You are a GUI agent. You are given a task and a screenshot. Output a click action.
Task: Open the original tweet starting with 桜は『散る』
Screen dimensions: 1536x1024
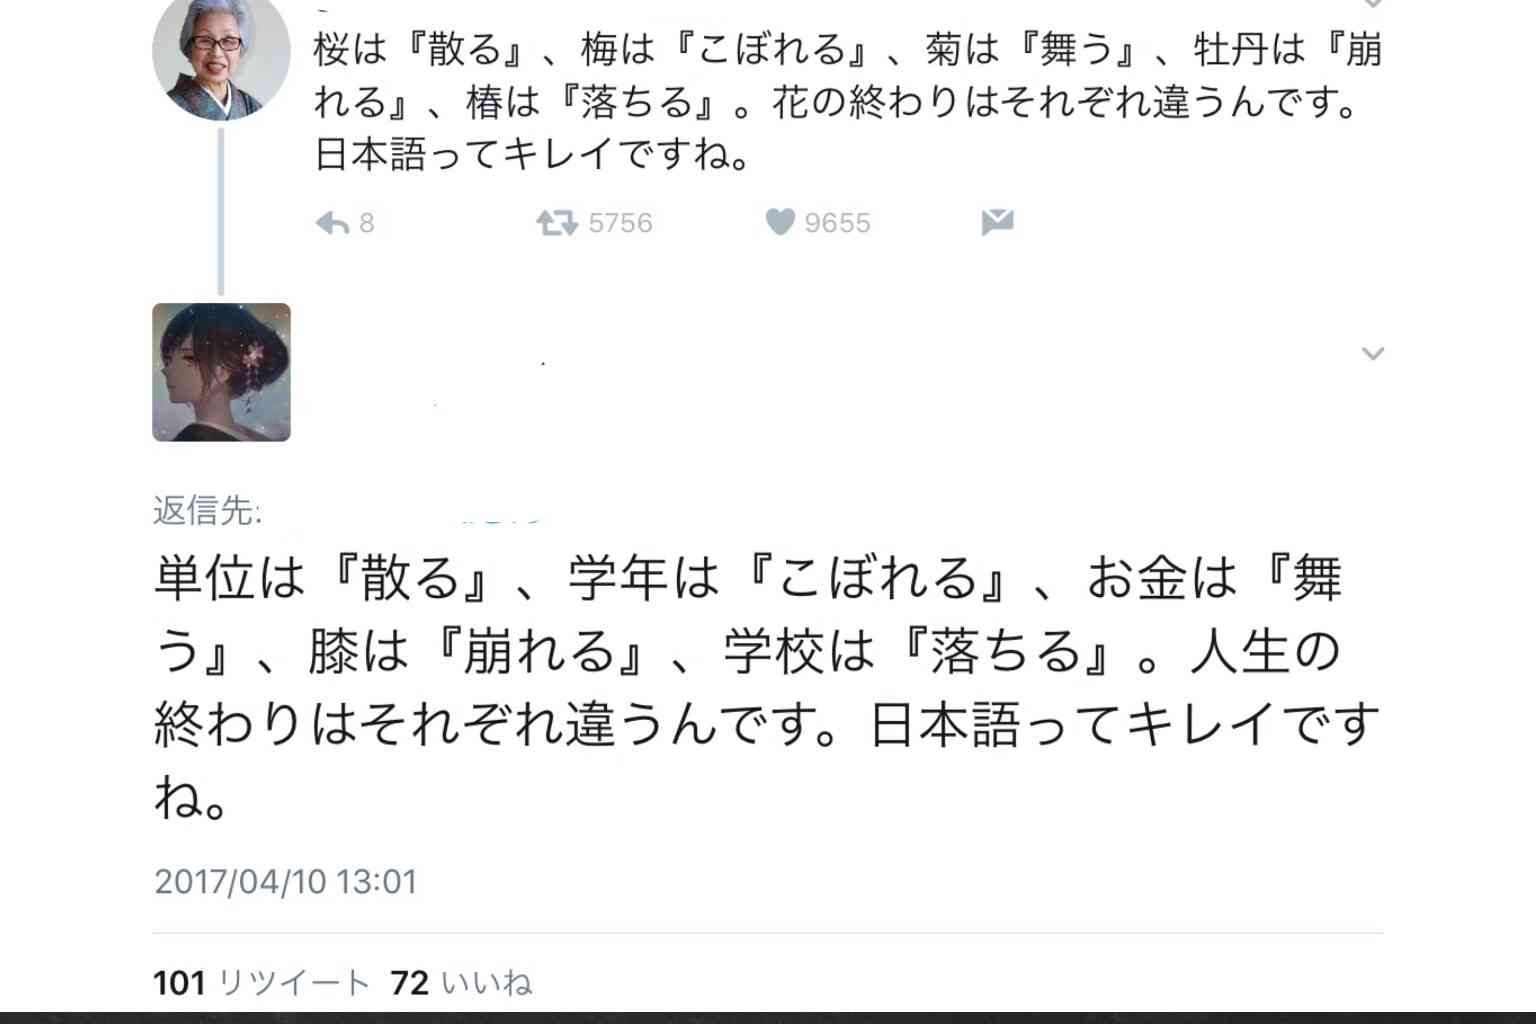(x=848, y=102)
